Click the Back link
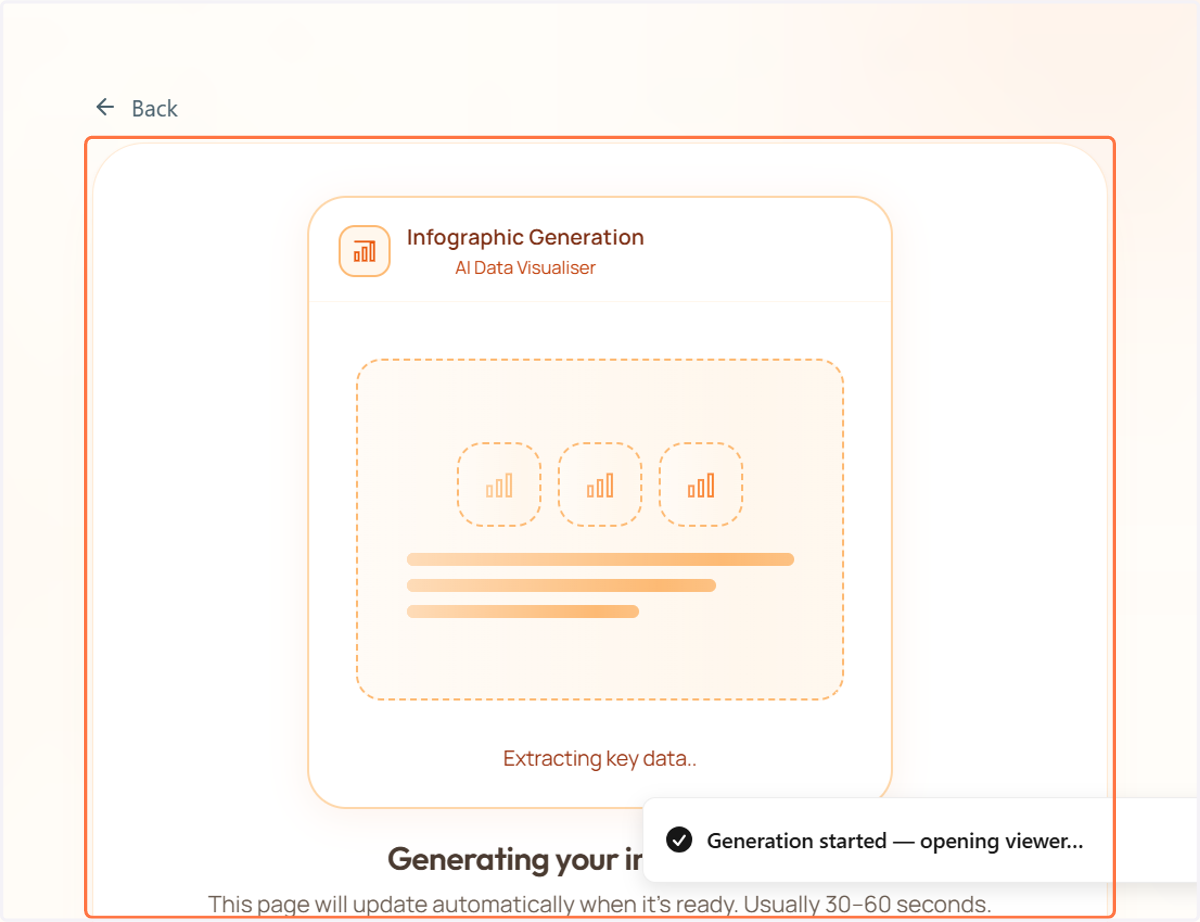Screen dimensions: 1200x922 [136, 108]
